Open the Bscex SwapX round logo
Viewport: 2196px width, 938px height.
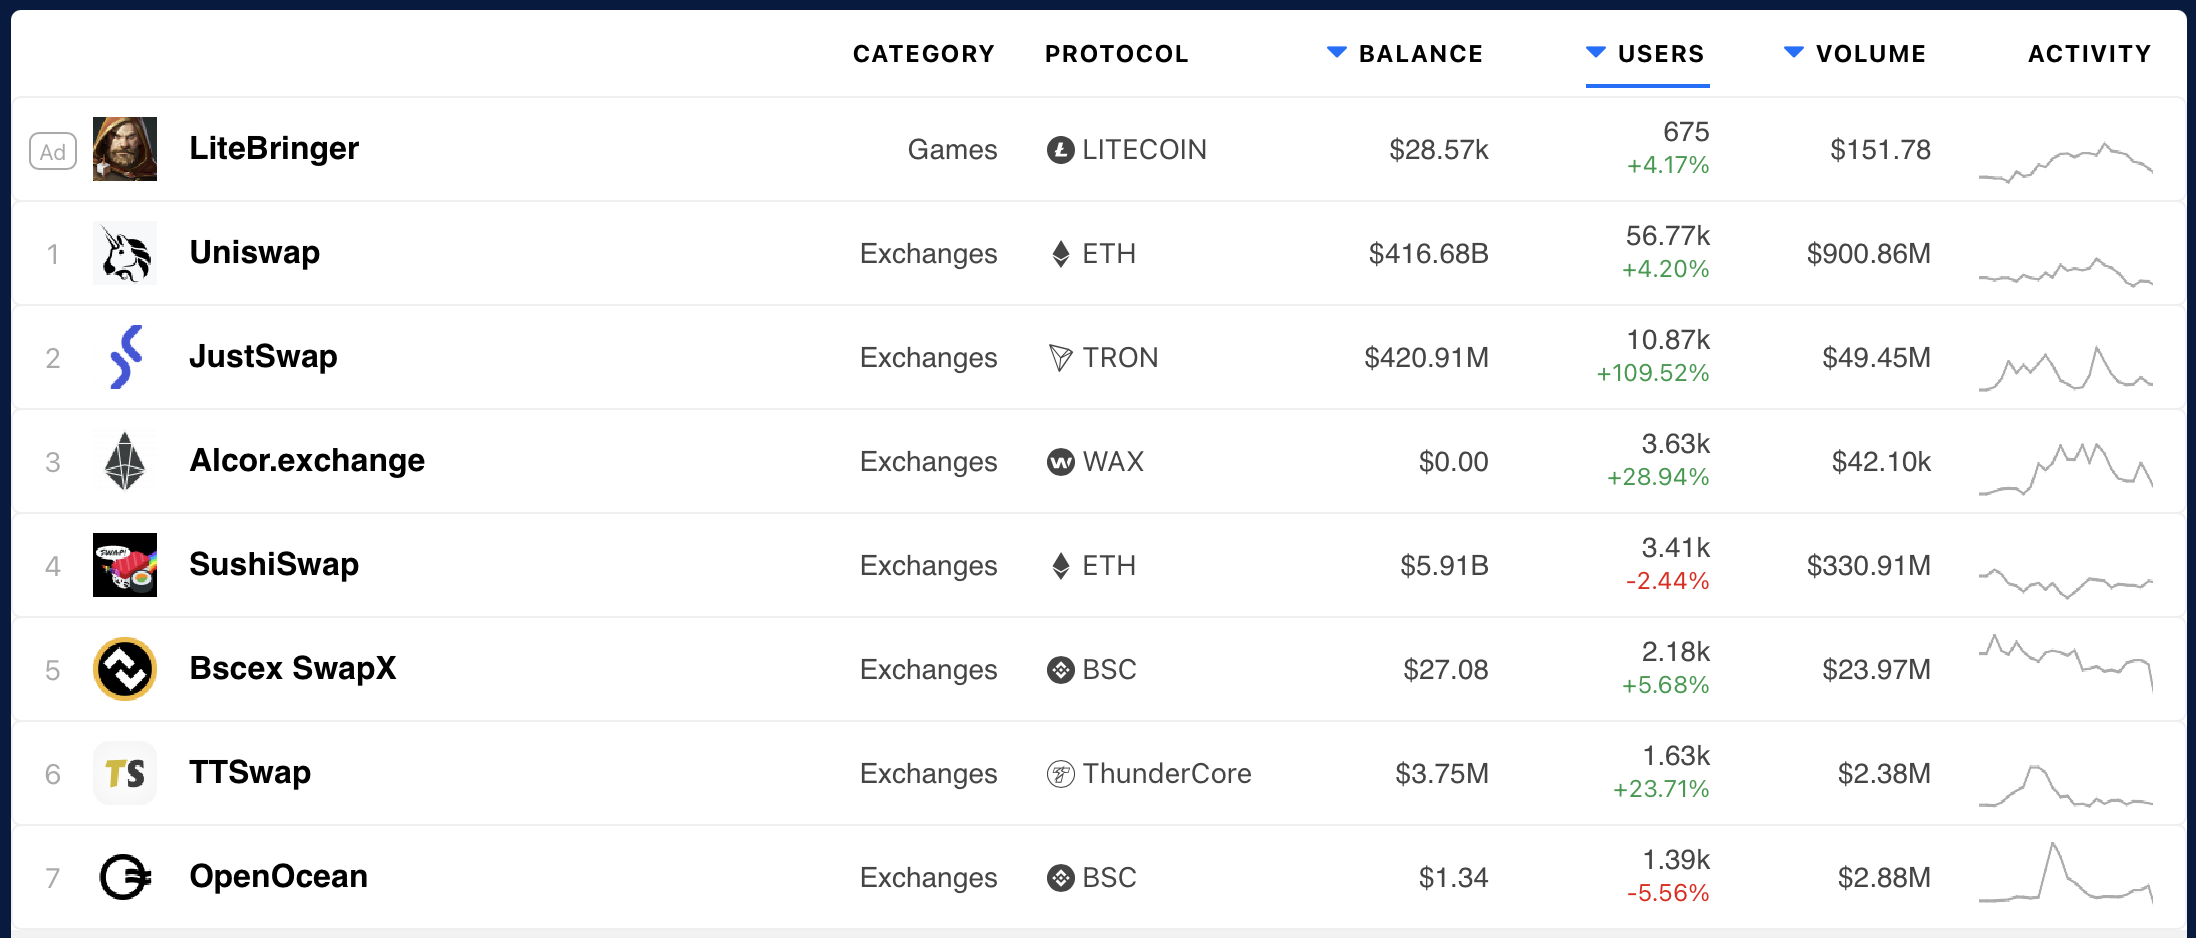125,669
